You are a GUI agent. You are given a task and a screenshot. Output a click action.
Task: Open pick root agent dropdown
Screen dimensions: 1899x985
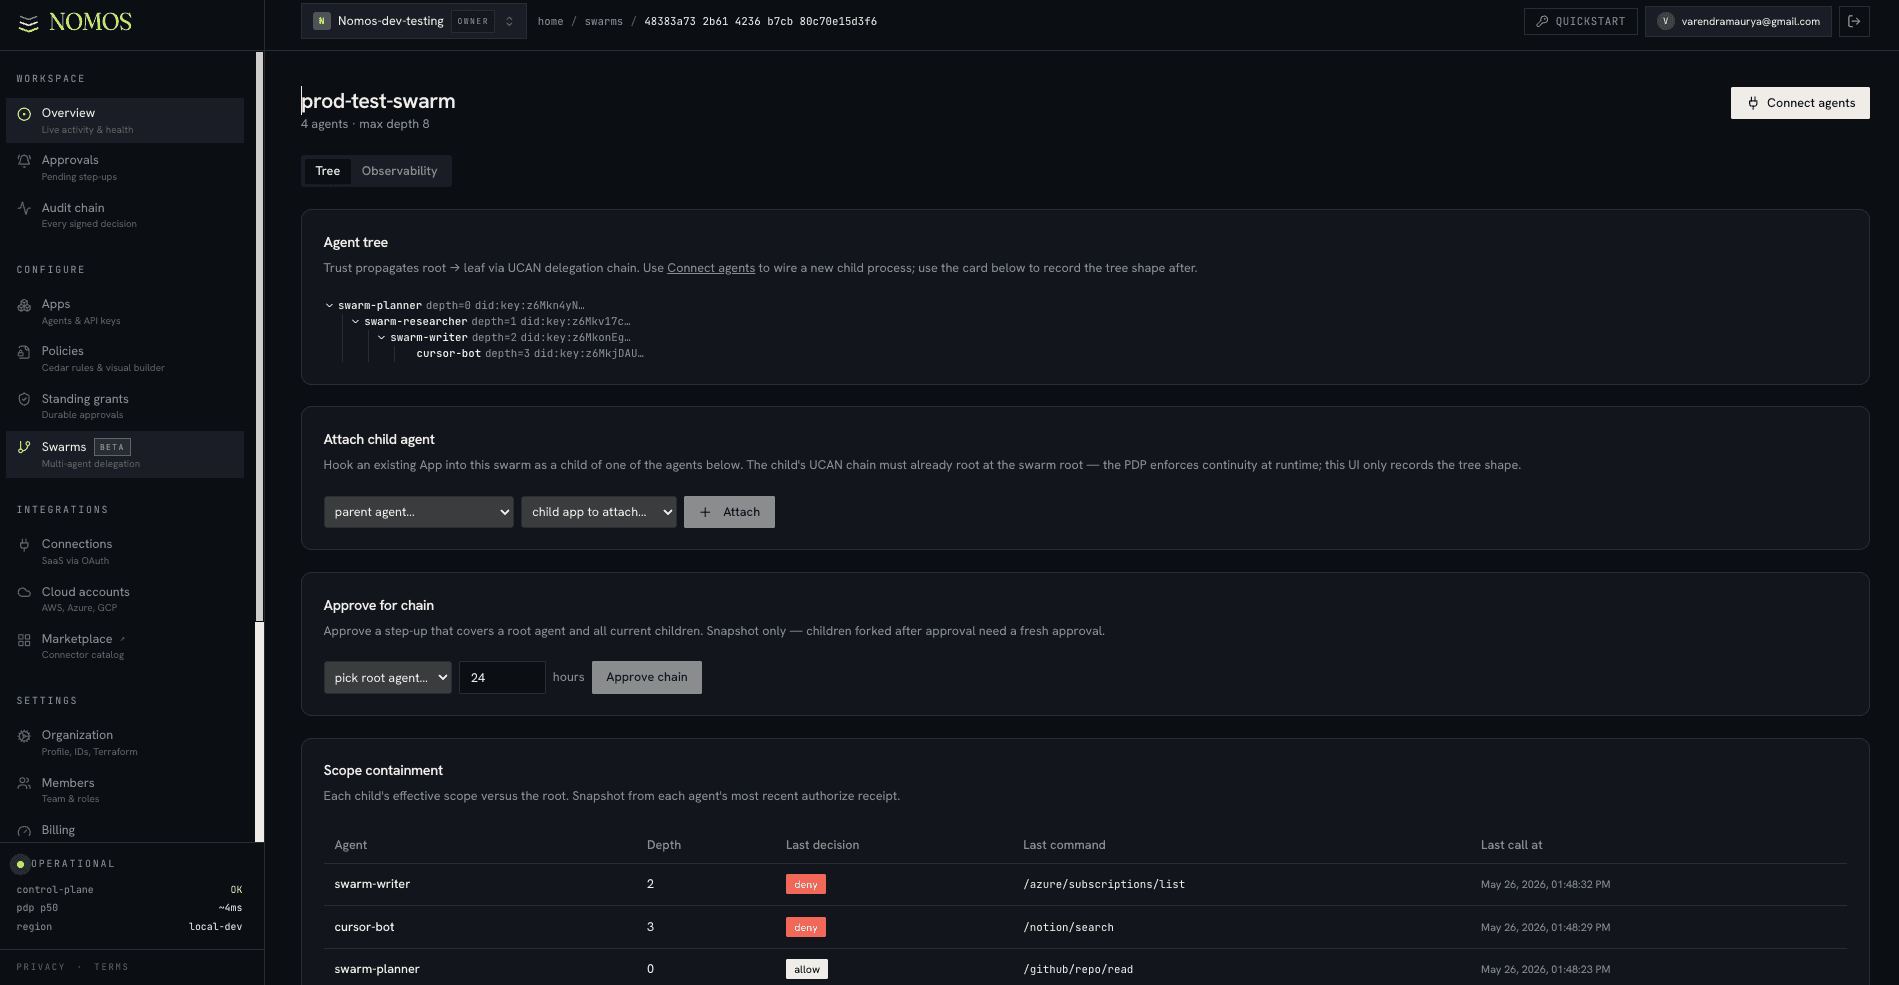388,678
